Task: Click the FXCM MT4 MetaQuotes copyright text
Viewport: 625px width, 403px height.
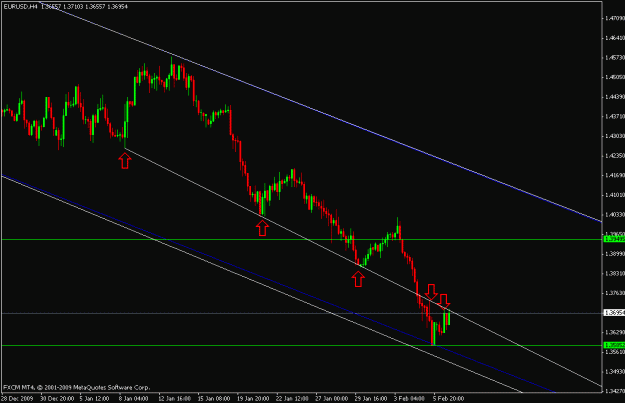Action: click(x=77, y=387)
